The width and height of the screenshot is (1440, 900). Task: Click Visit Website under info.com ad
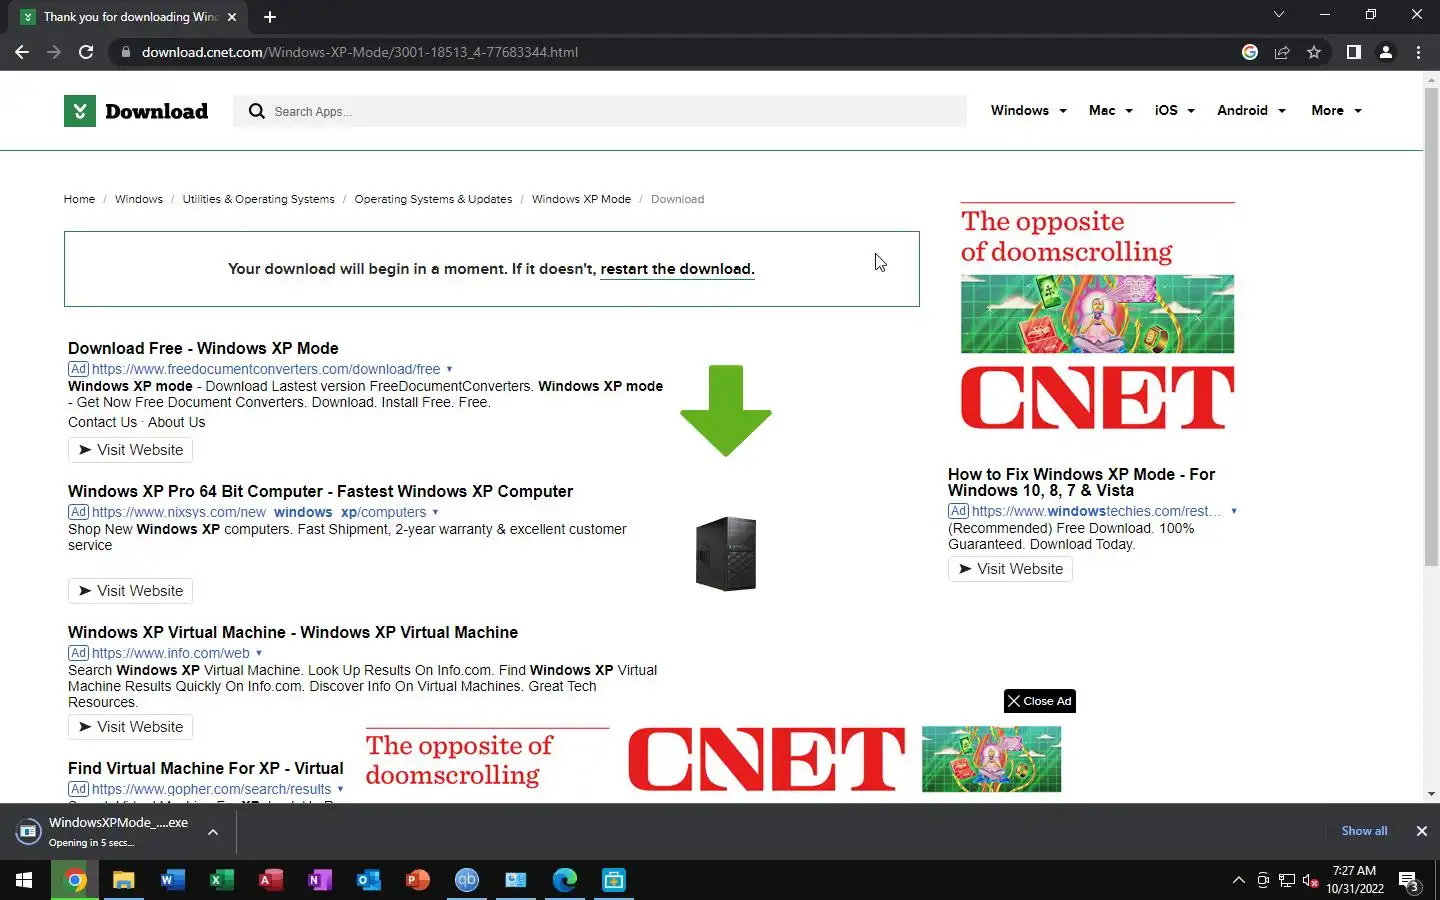[x=130, y=727]
